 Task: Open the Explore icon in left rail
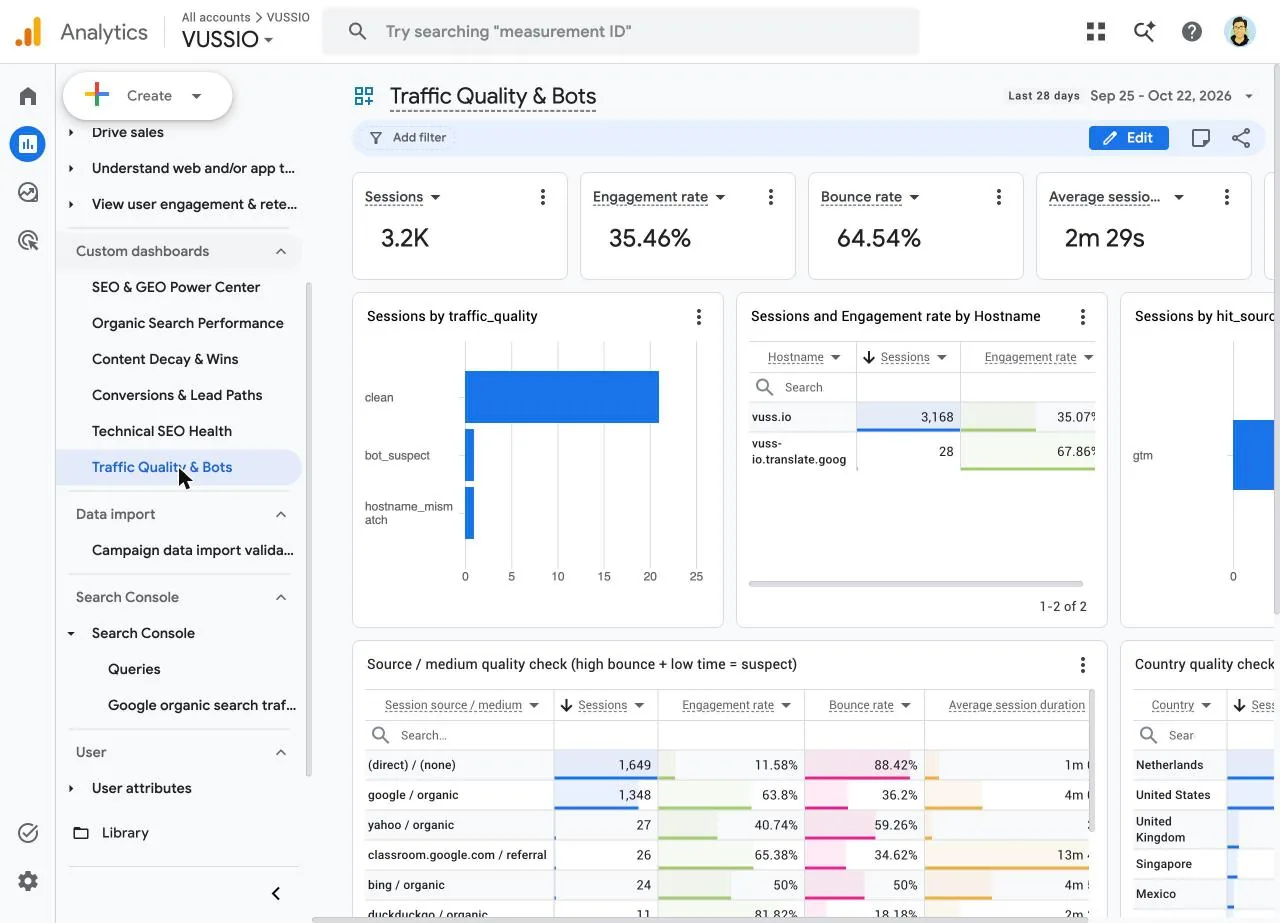(28, 192)
